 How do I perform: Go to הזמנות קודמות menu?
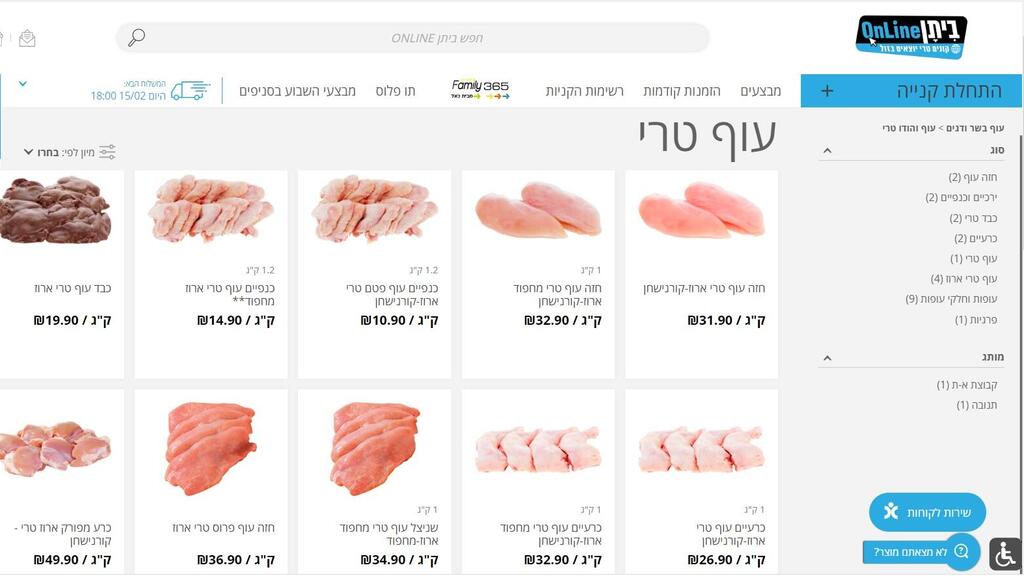click(x=682, y=91)
